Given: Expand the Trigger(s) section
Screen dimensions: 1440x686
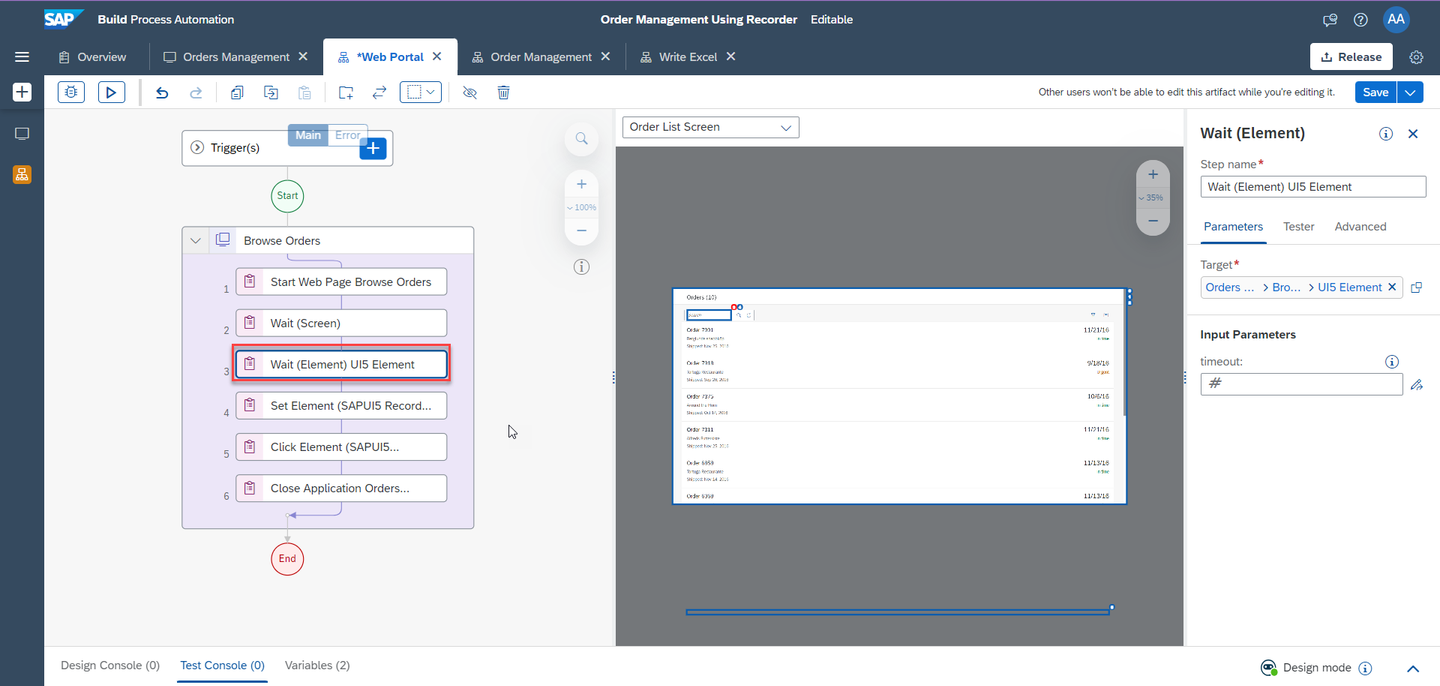Looking at the screenshot, I should 197,148.
